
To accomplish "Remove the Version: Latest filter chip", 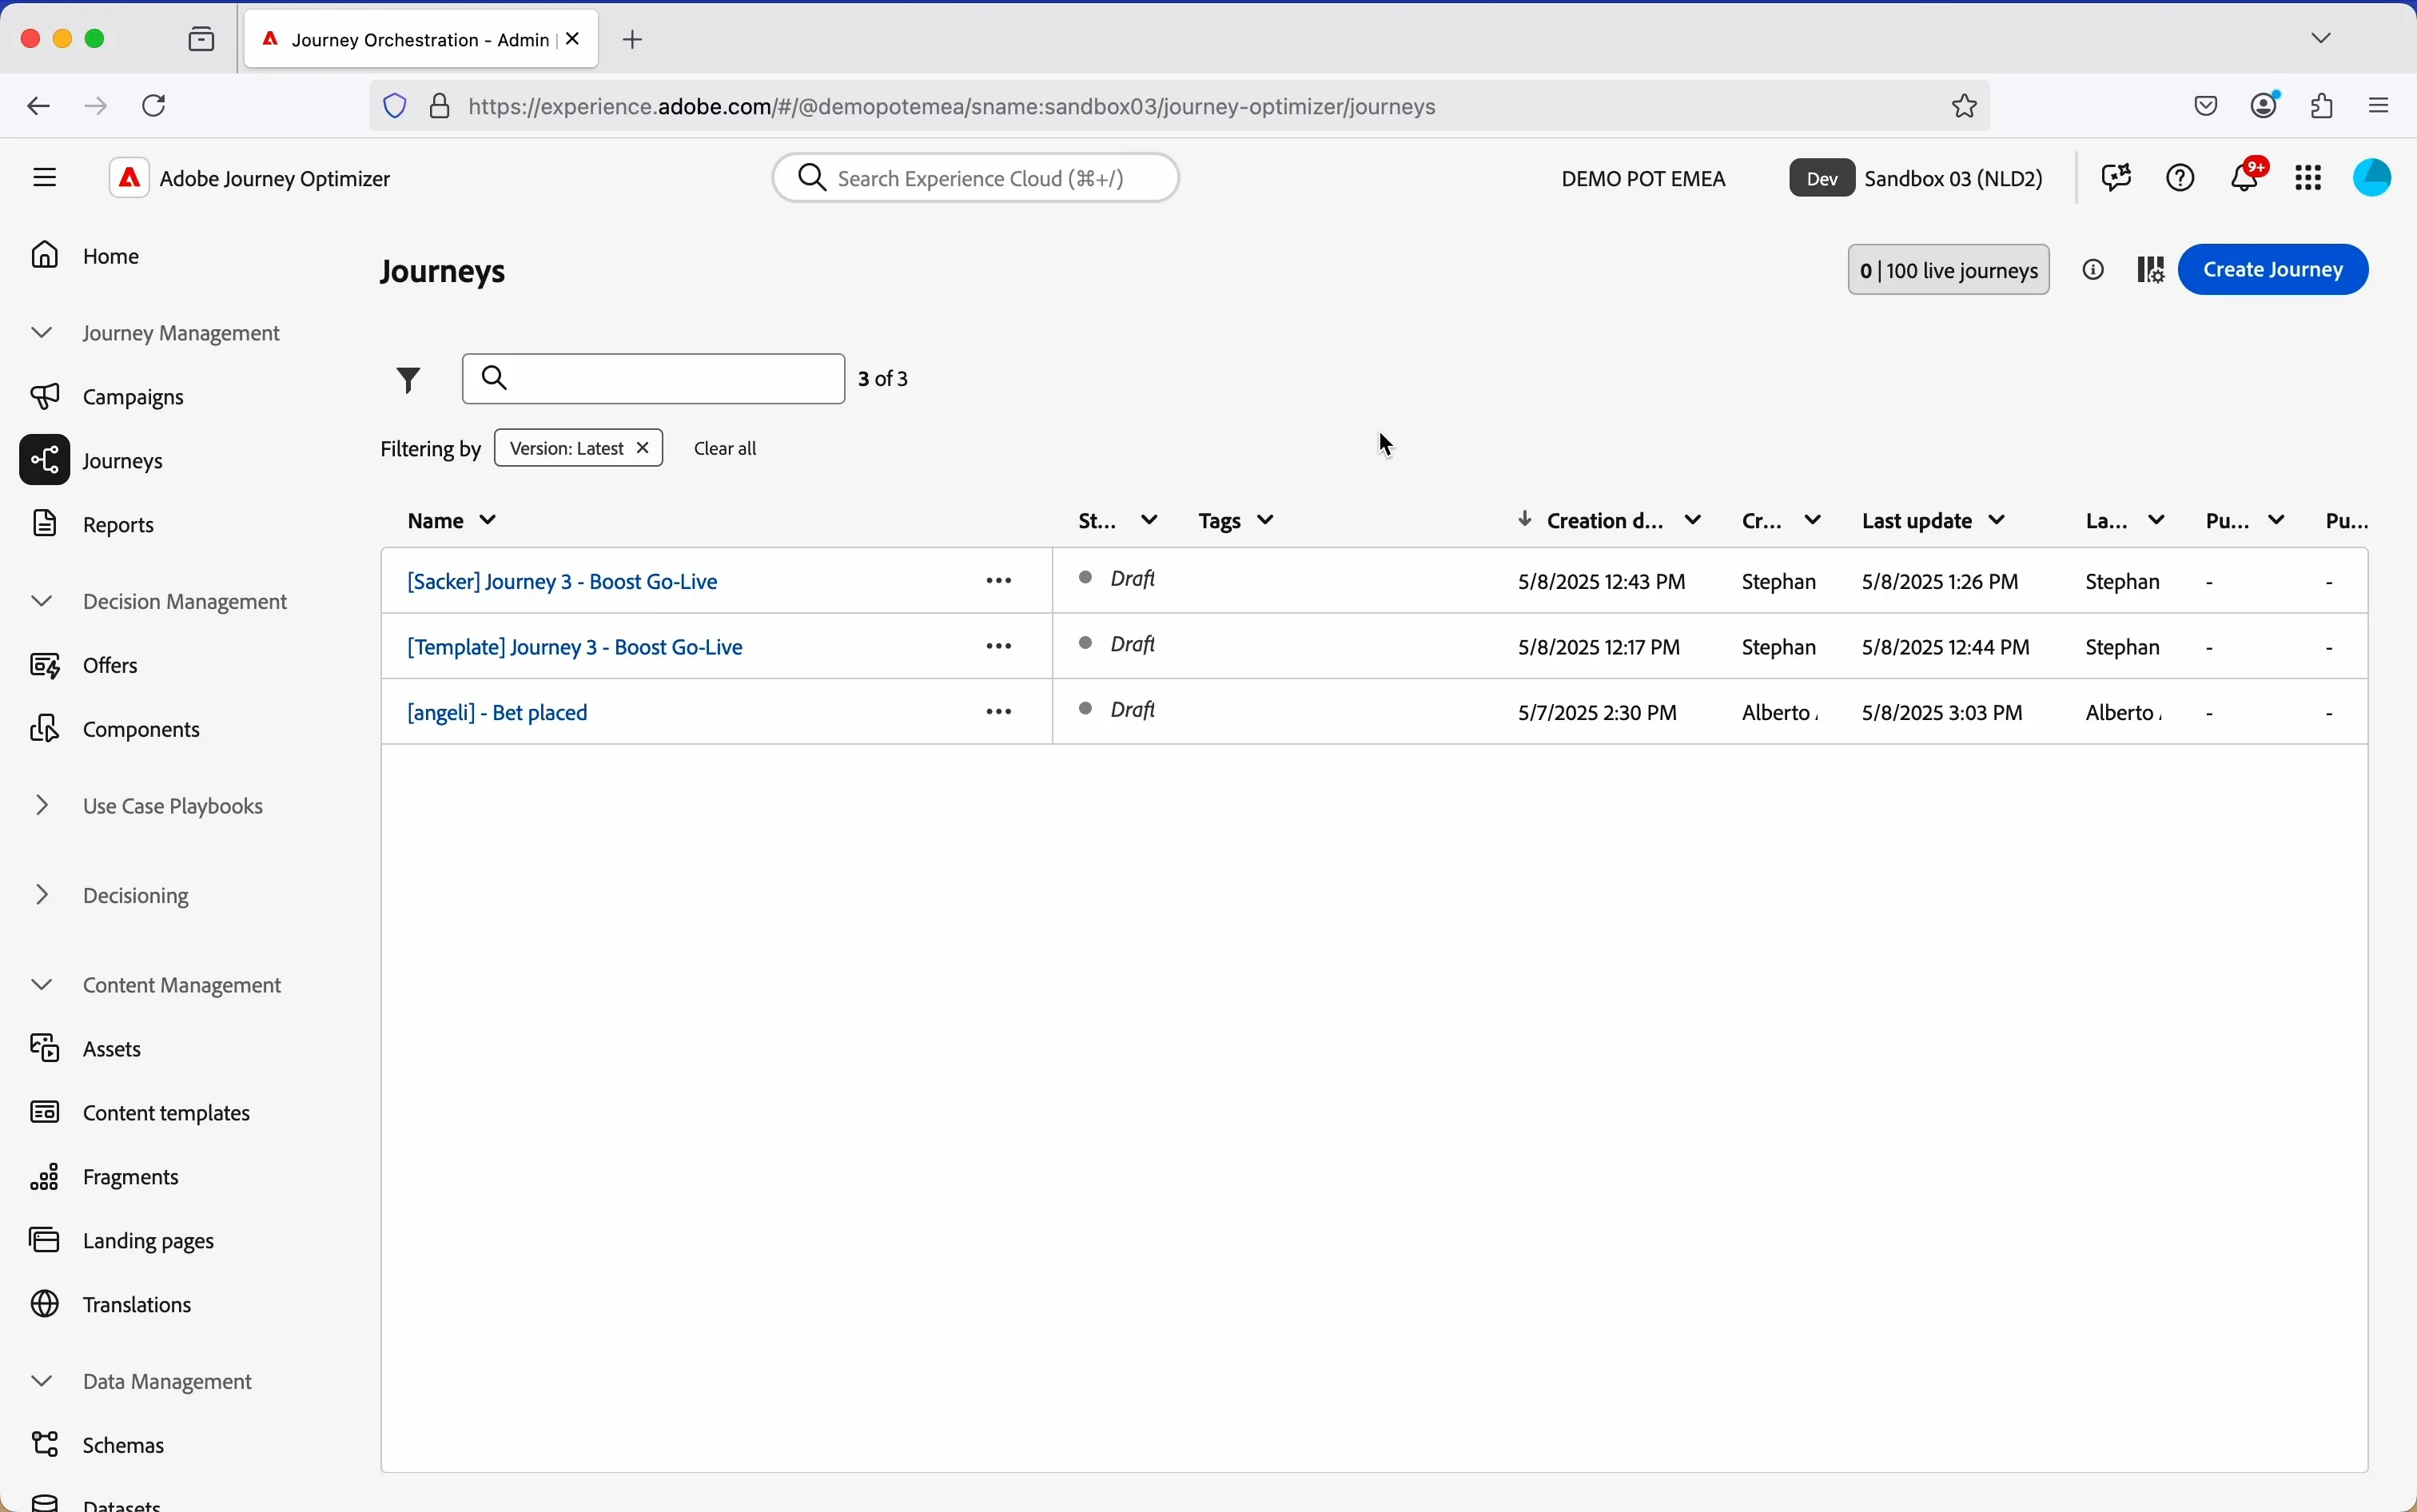I will [643, 448].
